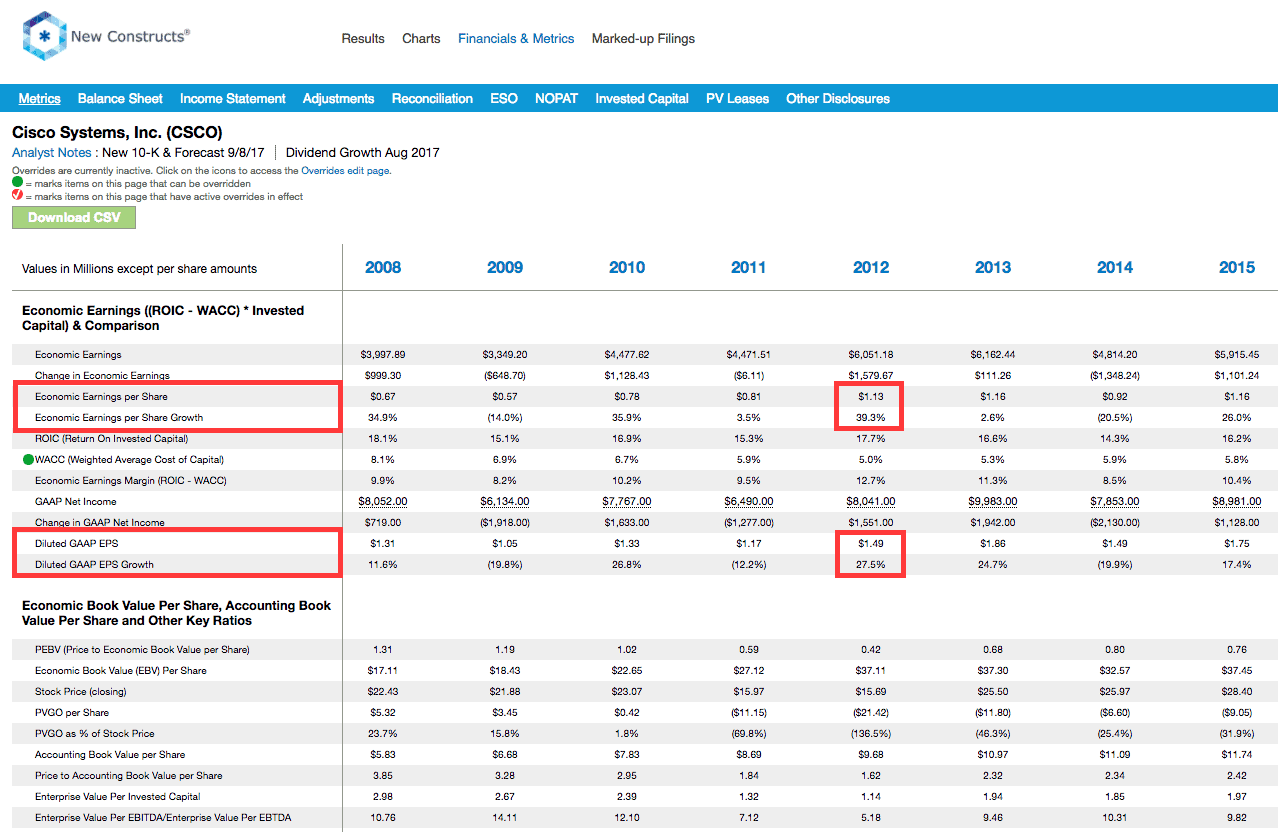Click 2009 GAAP Net Income value $6,134.00
The width and height of the screenshot is (1278, 832).
coord(505,502)
